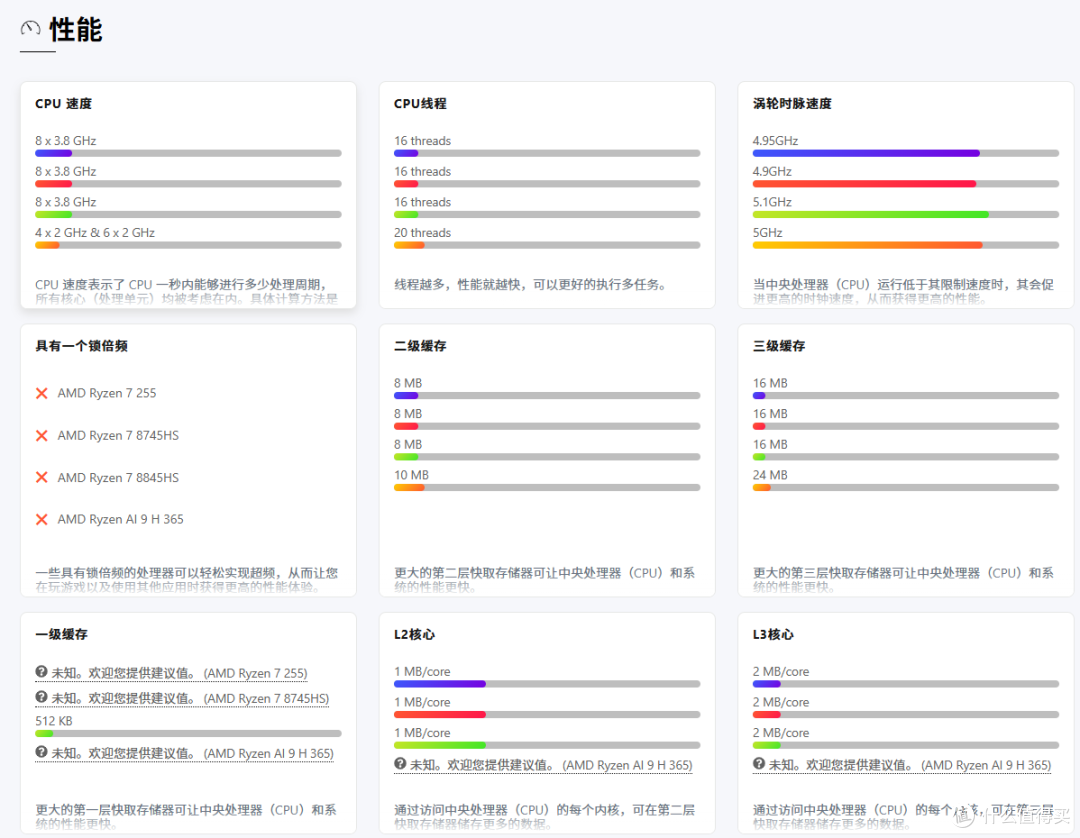Screen dimensions: 1080x838
Task: Click the 24 MB 三级缓存 bar
Action: click(906, 488)
